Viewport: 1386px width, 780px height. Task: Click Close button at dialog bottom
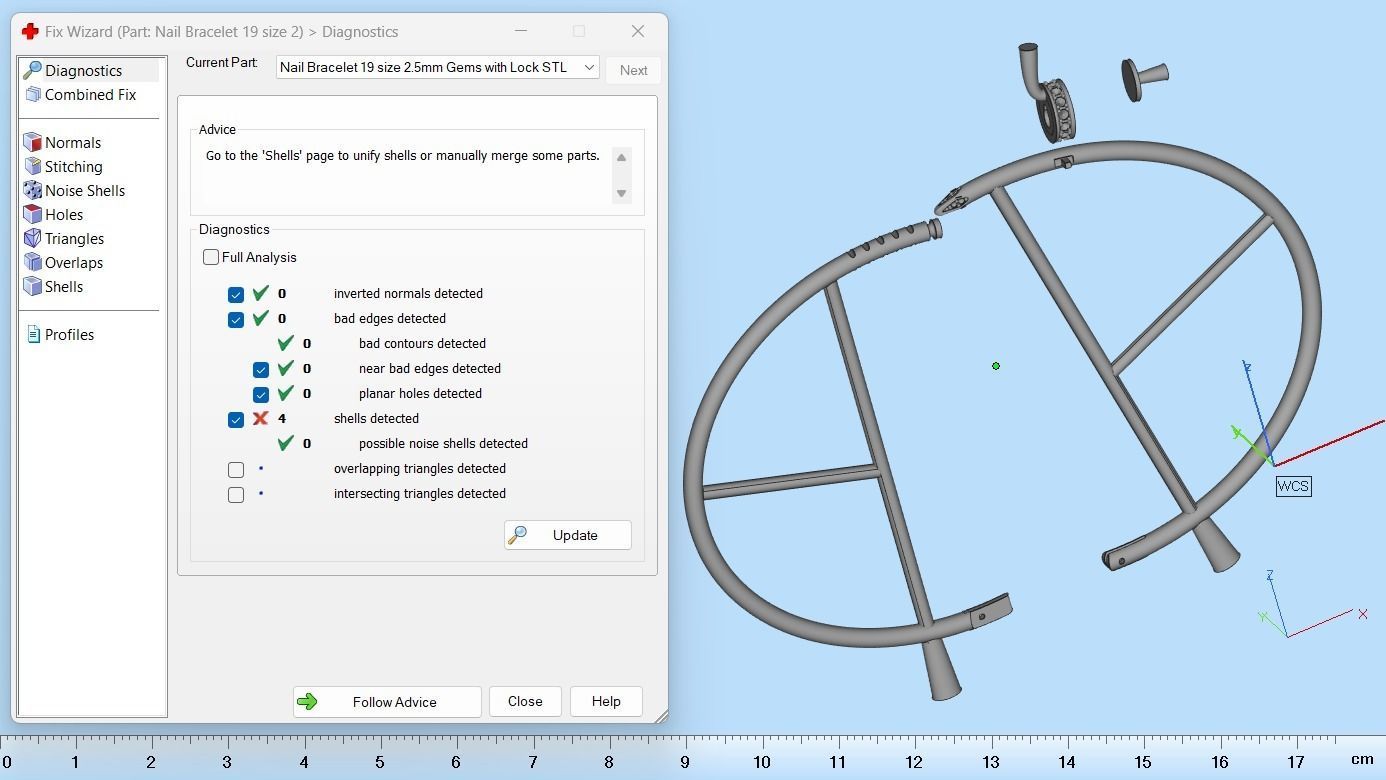coord(525,701)
